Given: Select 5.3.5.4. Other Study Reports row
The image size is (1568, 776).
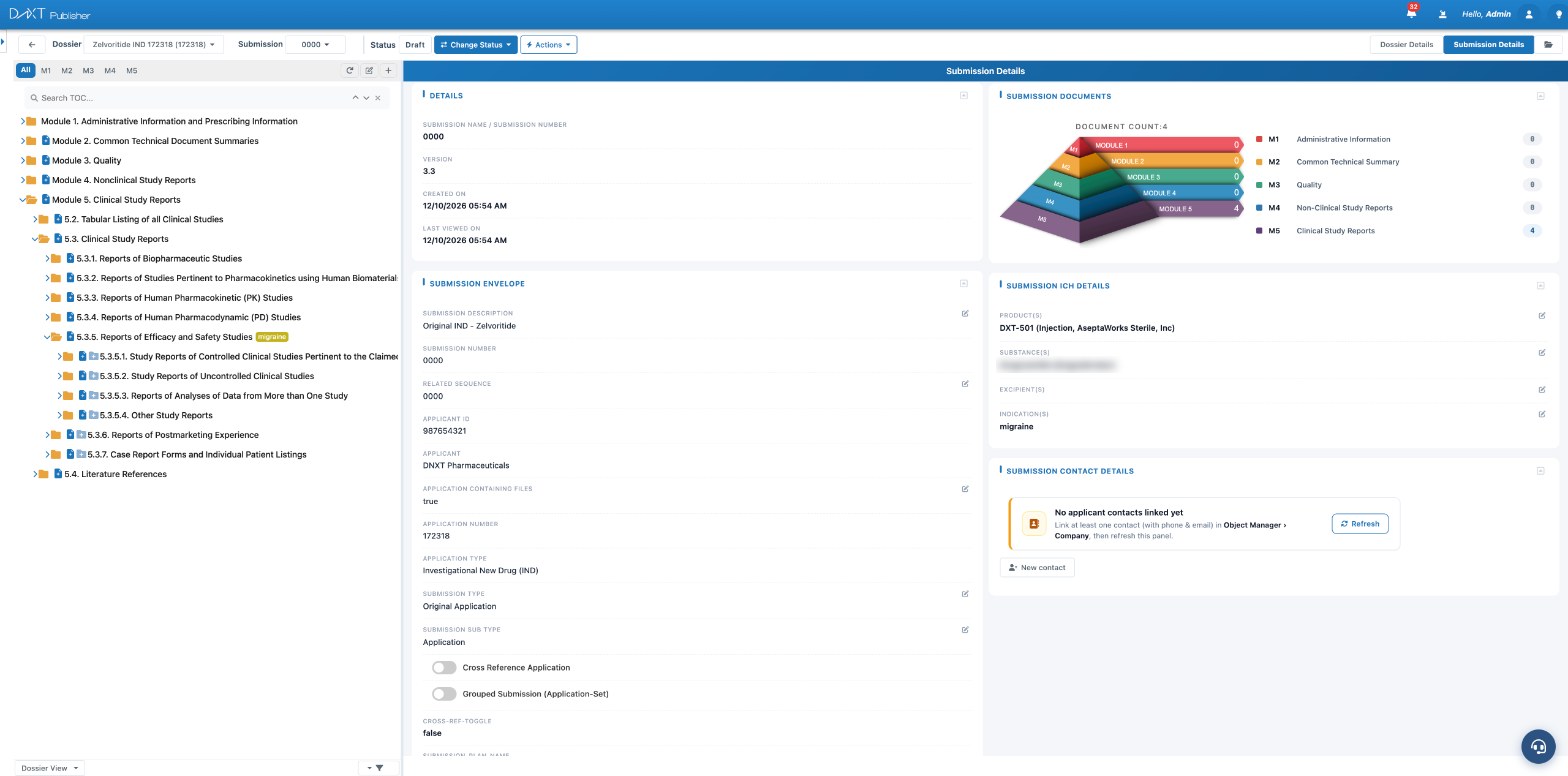Looking at the screenshot, I should click(155, 415).
